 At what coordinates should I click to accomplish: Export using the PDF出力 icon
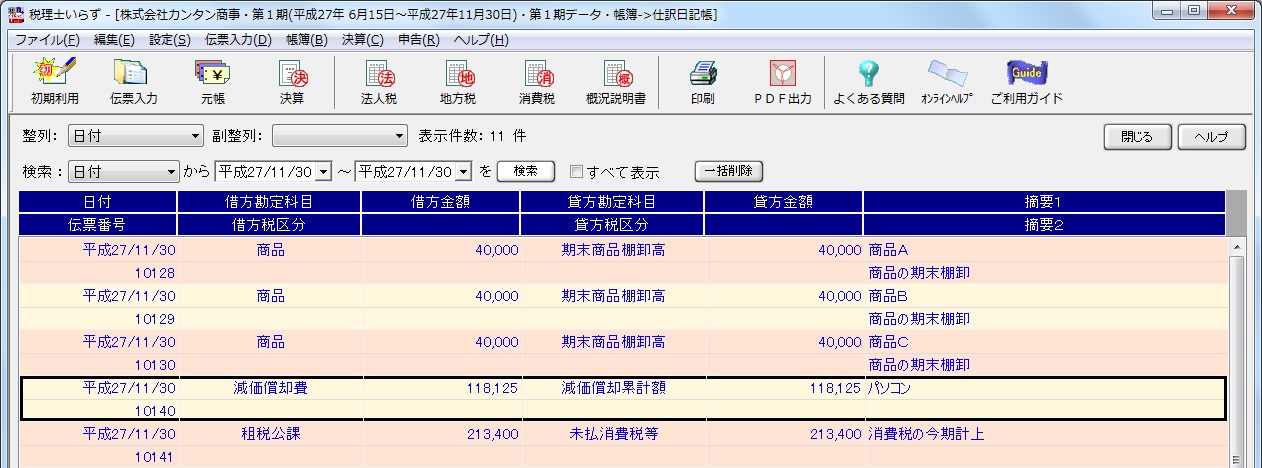[782, 81]
